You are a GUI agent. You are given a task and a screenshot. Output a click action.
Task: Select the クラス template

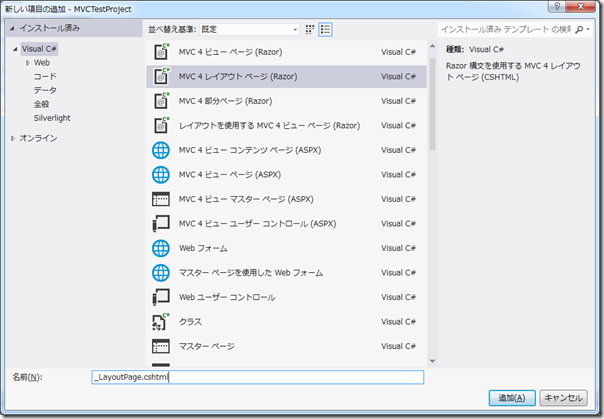[286, 322]
